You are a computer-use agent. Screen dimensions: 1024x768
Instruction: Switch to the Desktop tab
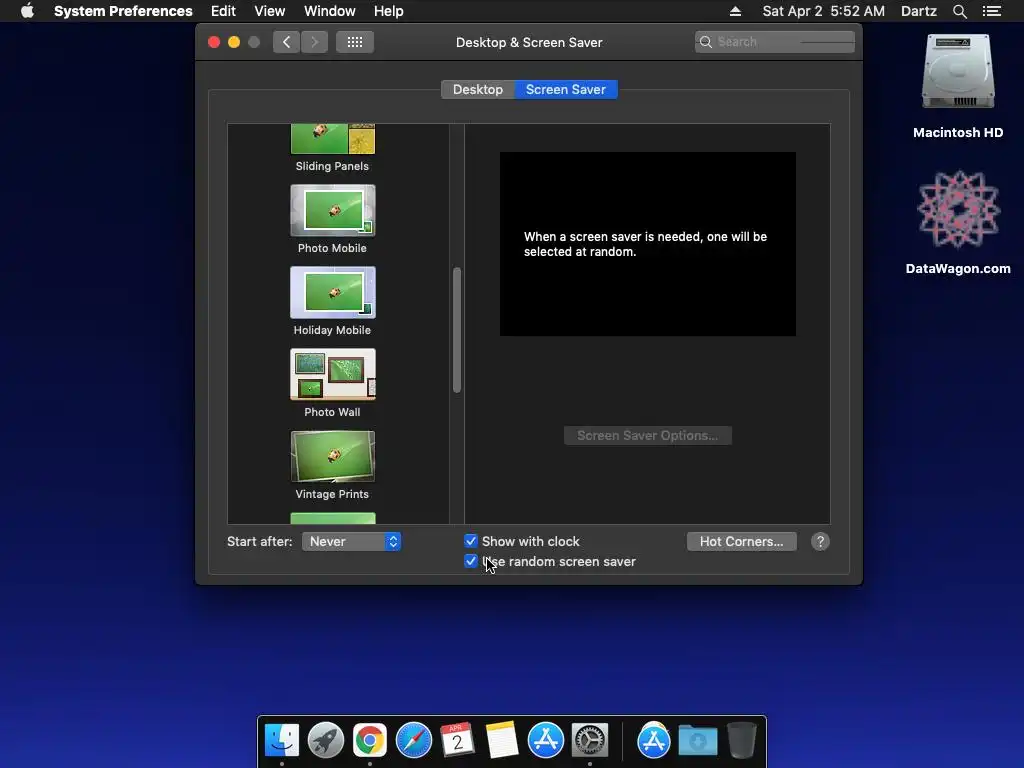[x=478, y=89]
